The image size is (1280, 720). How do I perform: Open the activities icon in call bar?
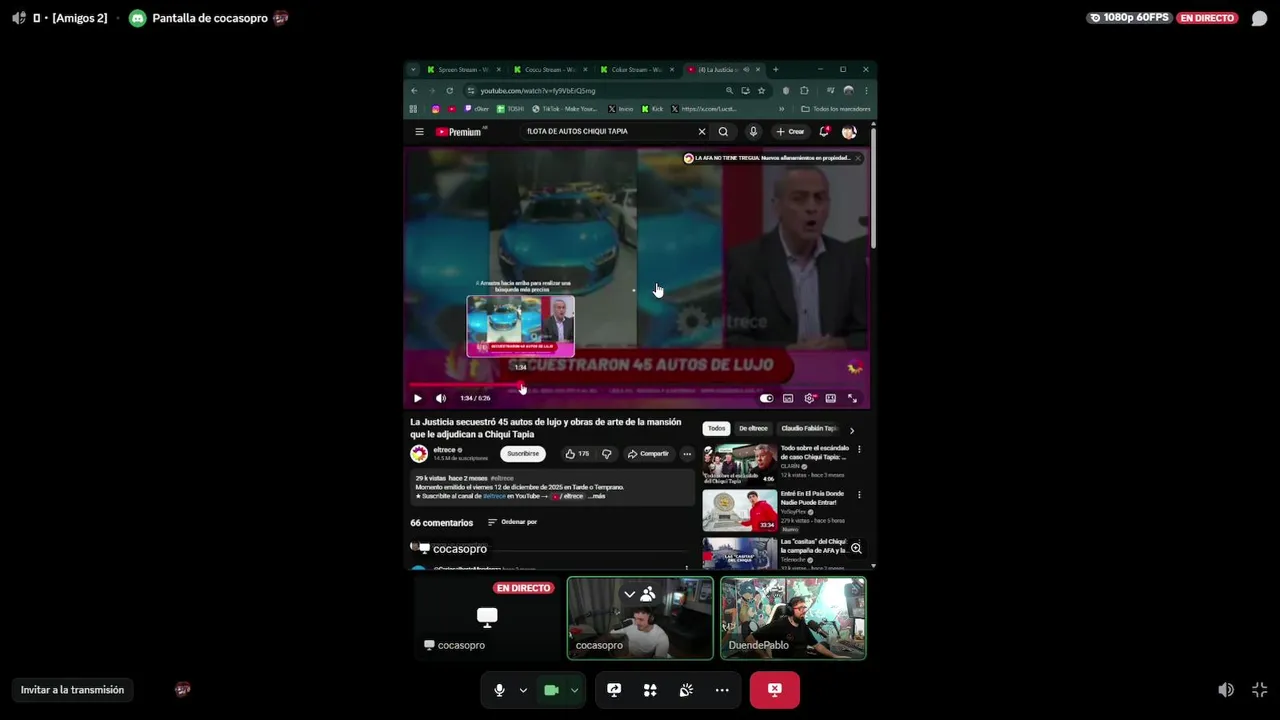[650, 690]
